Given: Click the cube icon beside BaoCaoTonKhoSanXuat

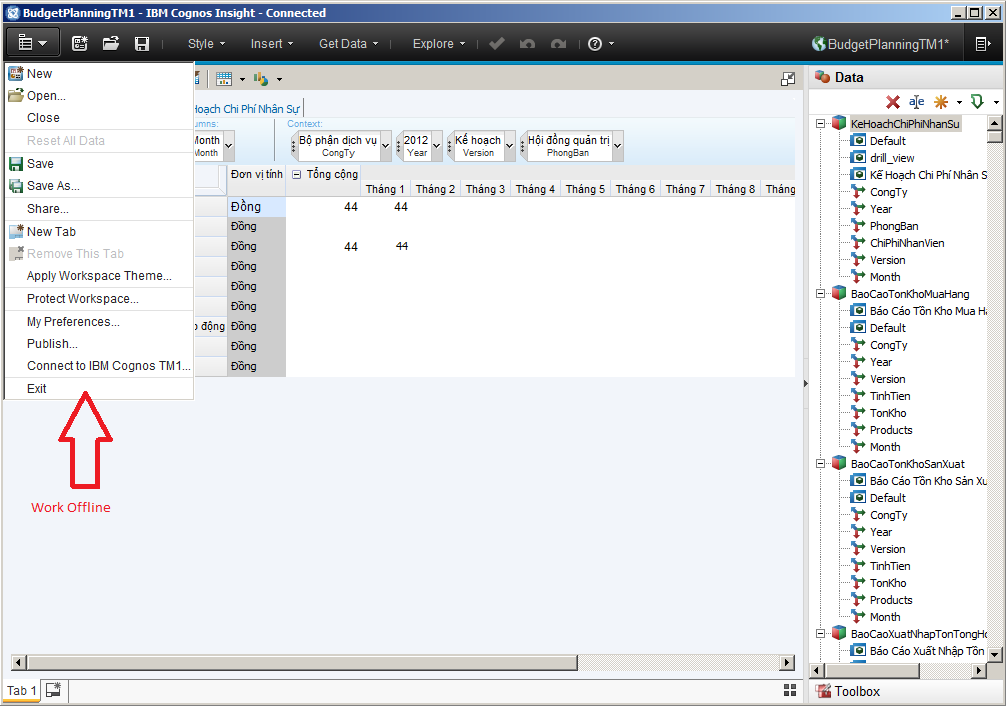Looking at the screenshot, I should tap(839, 463).
